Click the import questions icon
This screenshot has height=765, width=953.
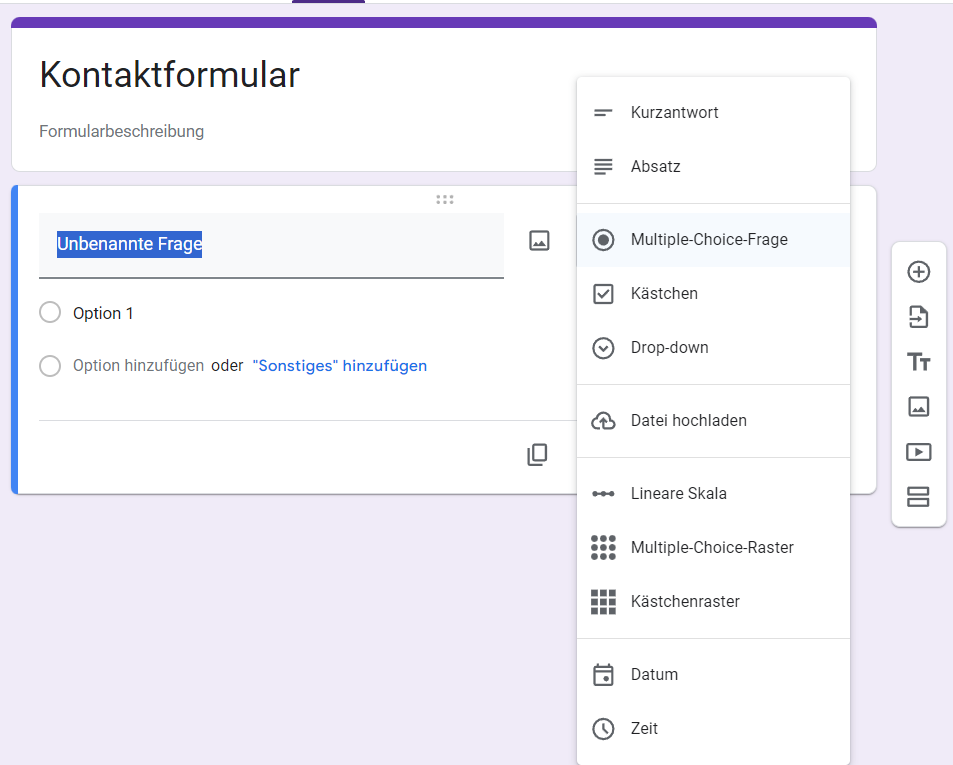[x=918, y=317]
